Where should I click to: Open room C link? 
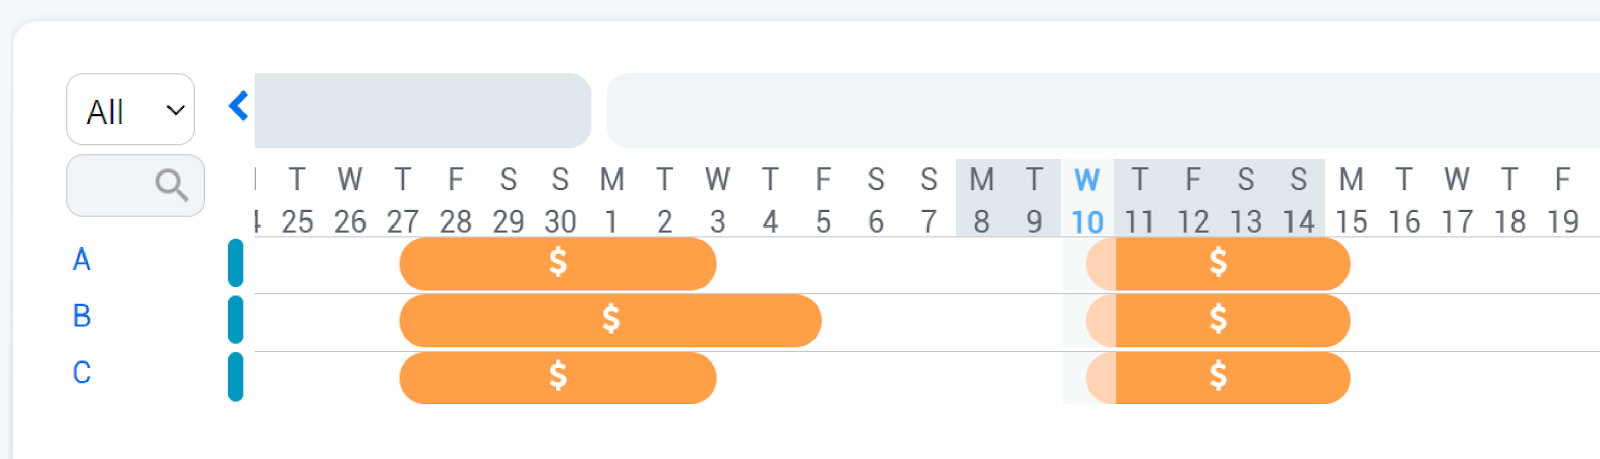pos(82,373)
